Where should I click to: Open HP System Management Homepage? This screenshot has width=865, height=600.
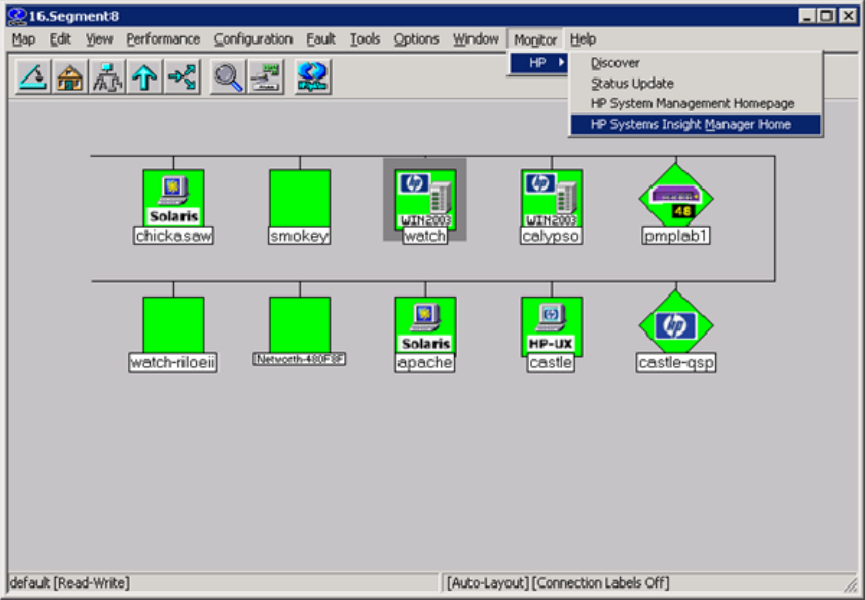[x=695, y=104]
